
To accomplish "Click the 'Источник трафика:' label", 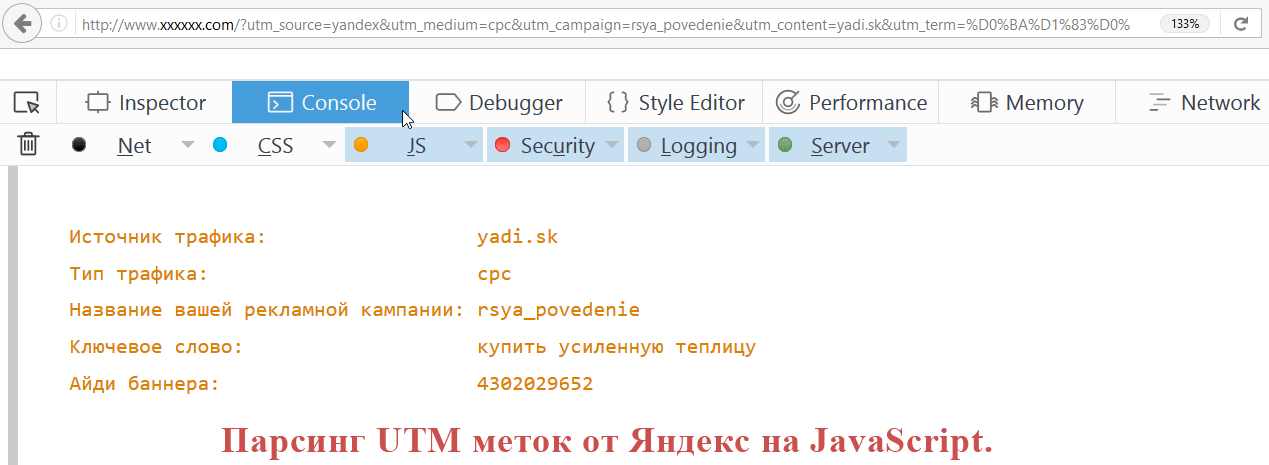I will click(x=168, y=237).
